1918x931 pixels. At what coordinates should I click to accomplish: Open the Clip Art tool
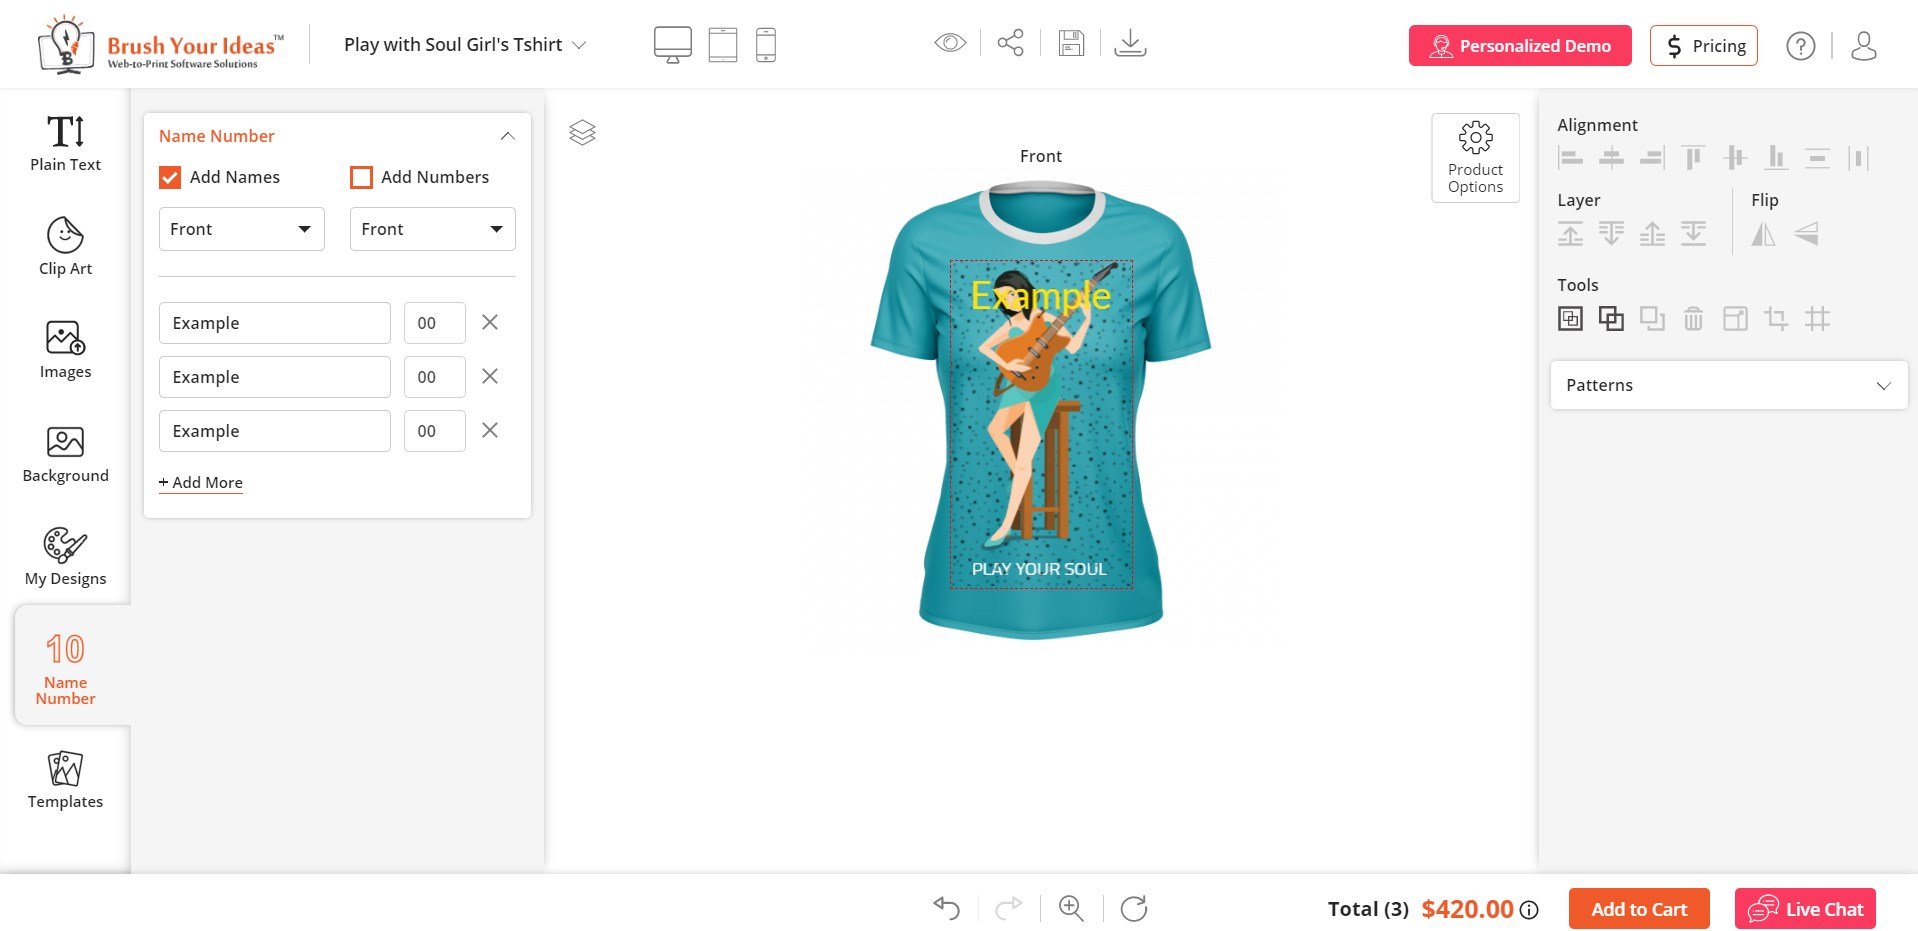click(x=65, y=246)
